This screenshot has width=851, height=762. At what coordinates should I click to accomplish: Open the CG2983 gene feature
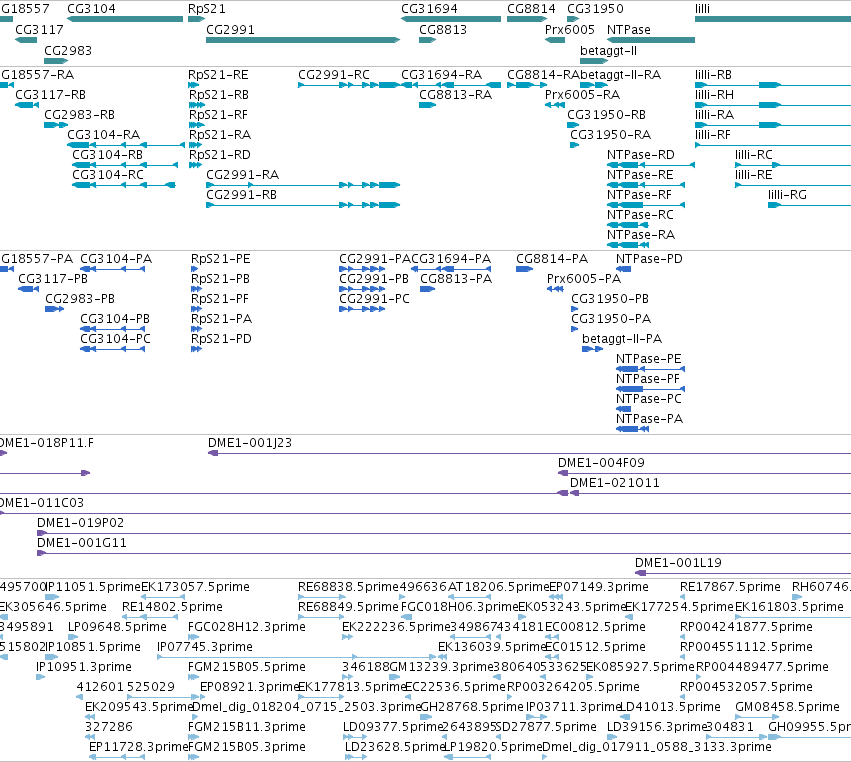tap(56, 61)
